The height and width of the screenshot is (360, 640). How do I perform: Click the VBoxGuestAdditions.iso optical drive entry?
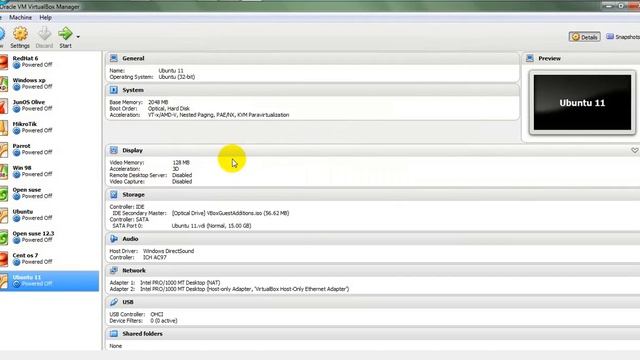click(231, 213)
